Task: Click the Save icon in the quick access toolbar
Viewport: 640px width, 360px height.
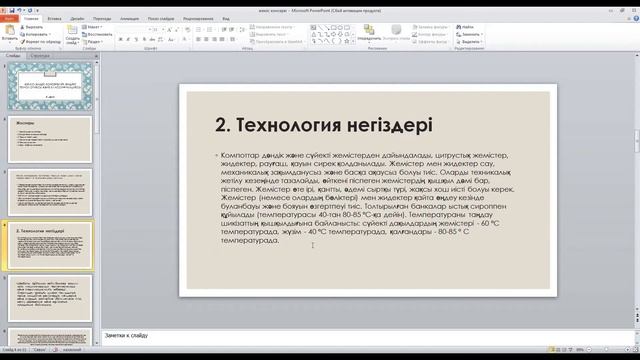Action: click(12, 11)
